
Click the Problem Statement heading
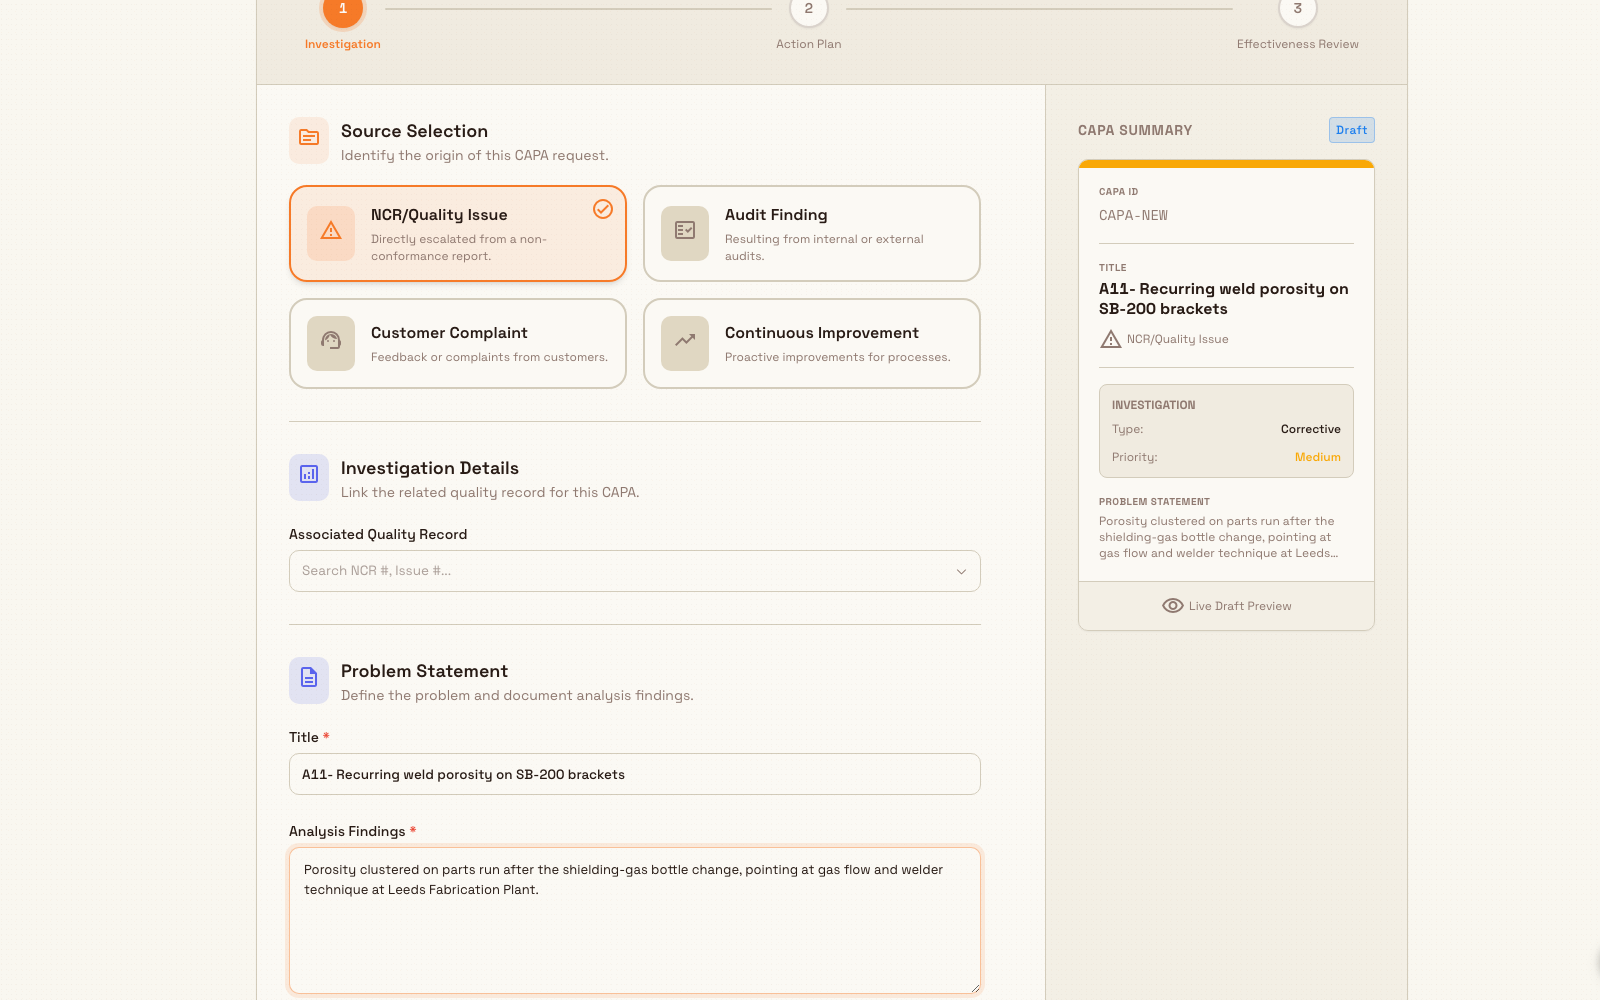click(424, 671)
